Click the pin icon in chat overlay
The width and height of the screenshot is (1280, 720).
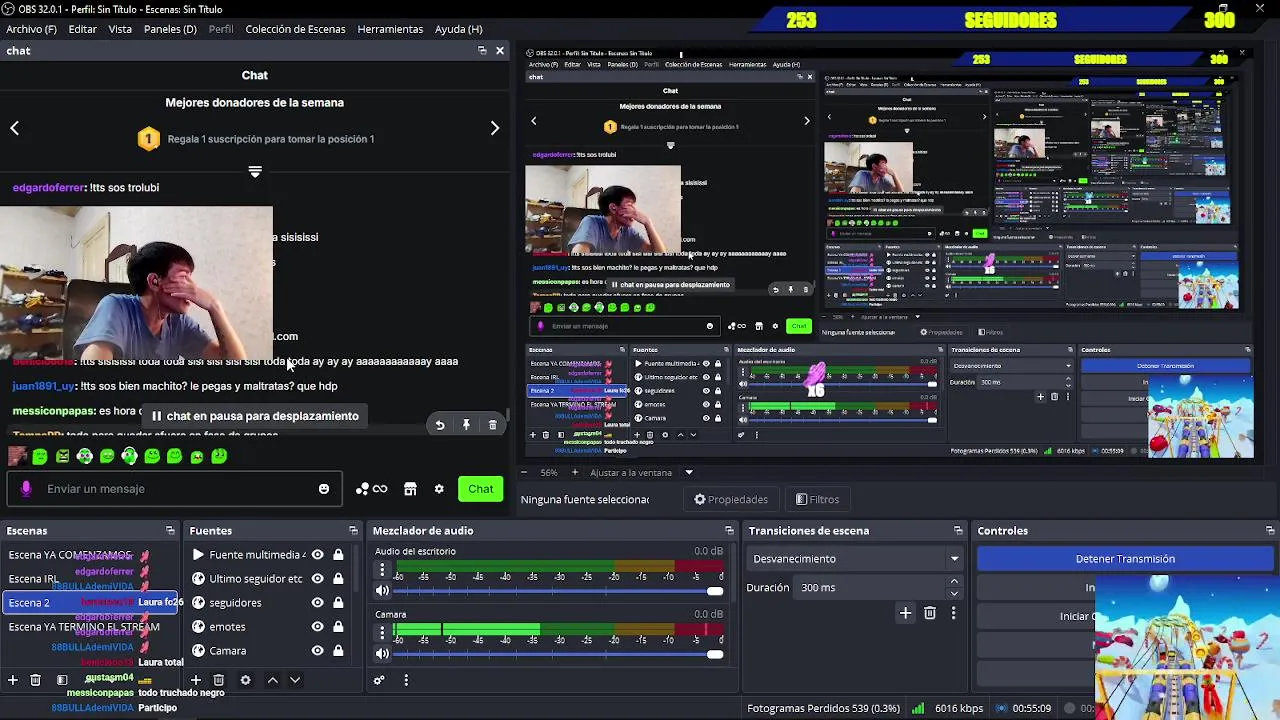[x=466, y=425]
